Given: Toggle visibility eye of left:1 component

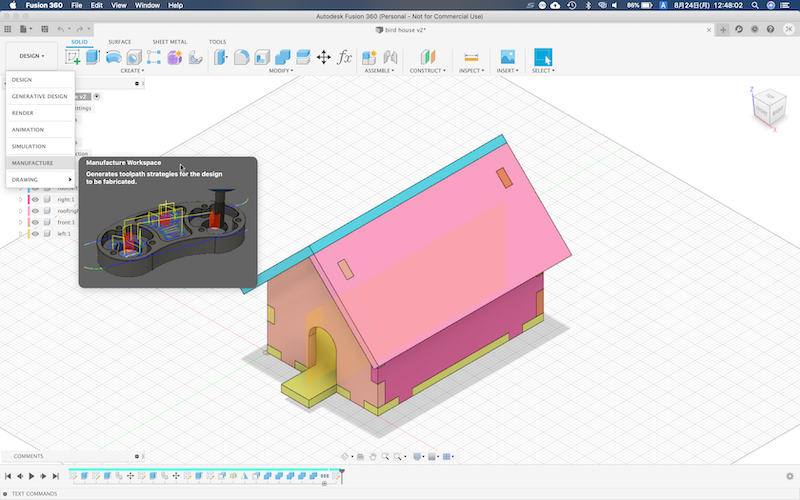Looking at the screenshot, I should click(x=35, y=234).
